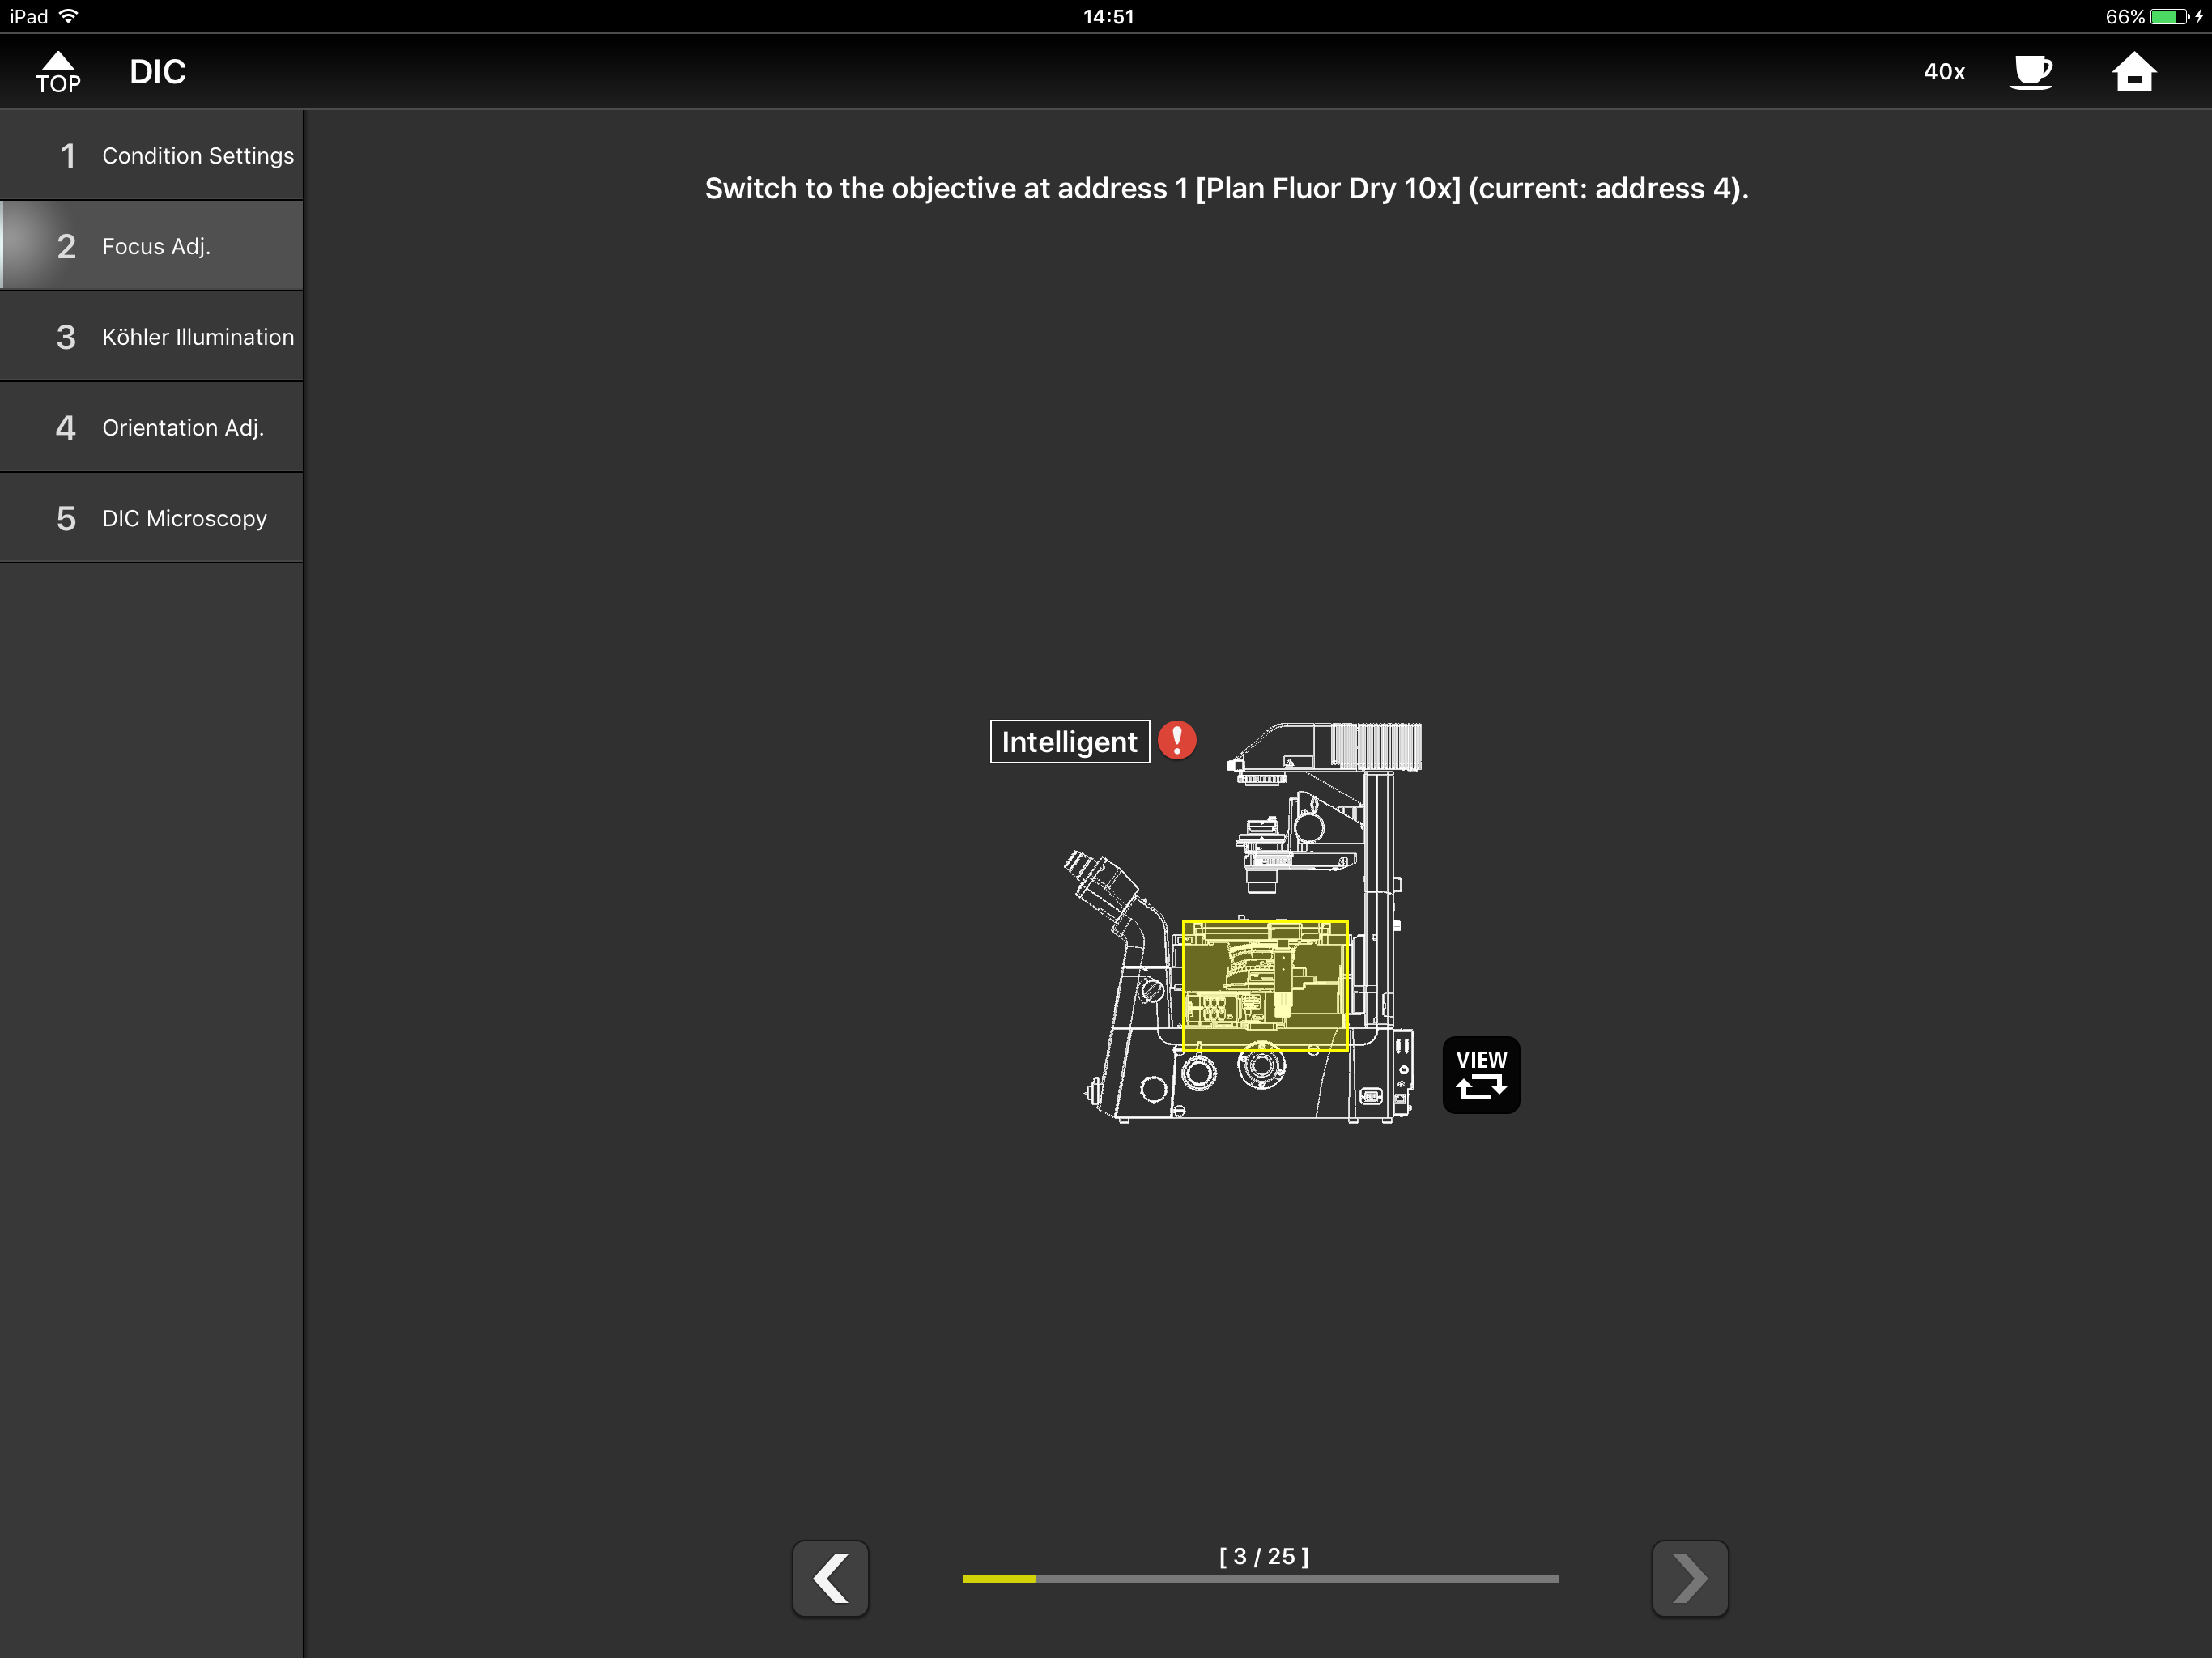2212x1658 pixels.
Task: Go to previous step arrow
Action: click(830, 1578)
